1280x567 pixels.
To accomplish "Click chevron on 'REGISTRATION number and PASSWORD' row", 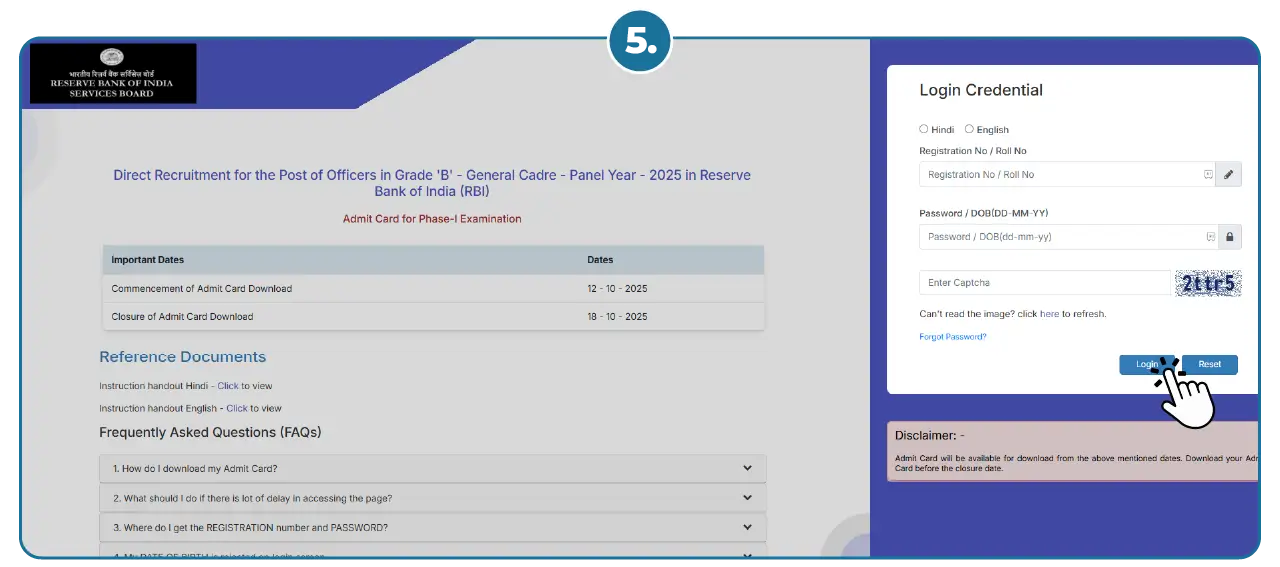I will click(x=747, y=526).
